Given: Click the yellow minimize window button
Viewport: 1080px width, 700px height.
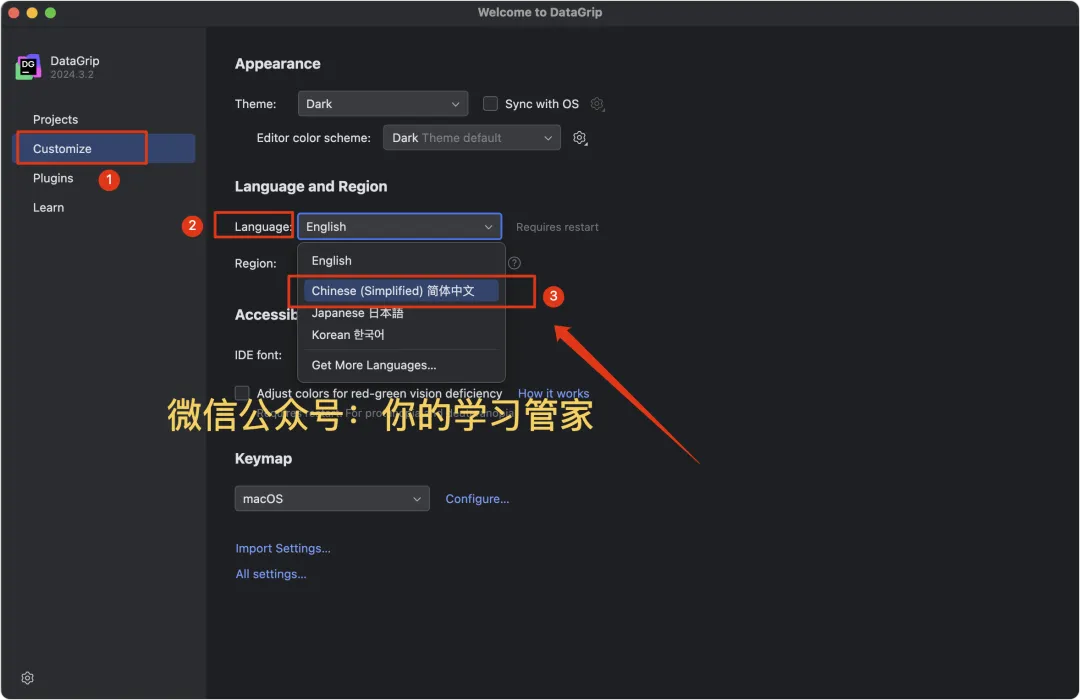Looking at the screenshot, I should [x=32, y=12].
